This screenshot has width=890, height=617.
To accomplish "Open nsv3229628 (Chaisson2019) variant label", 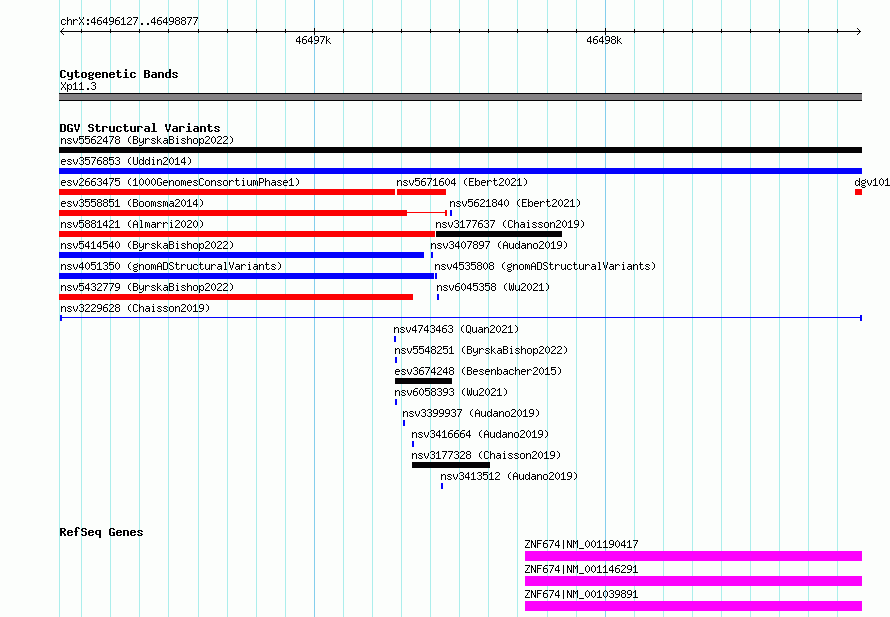I will [x=135, y=308].
